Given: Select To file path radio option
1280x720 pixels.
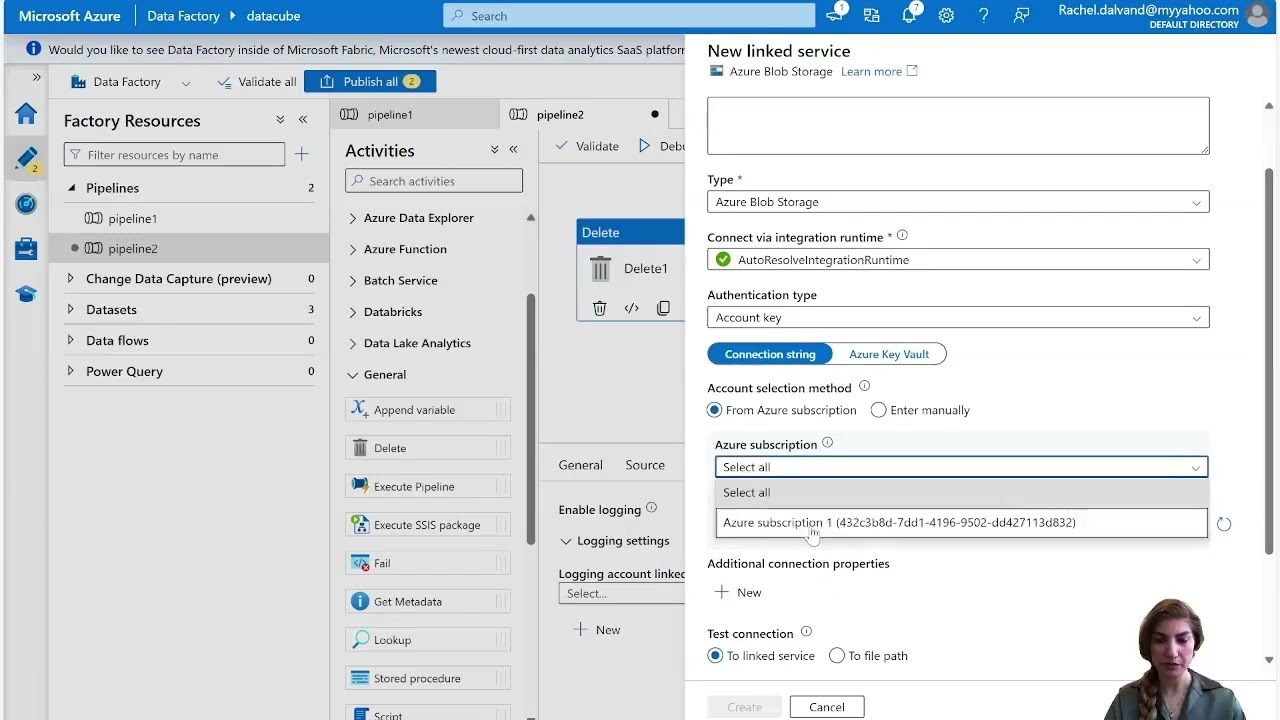Looking at the screenshot, I should coord(836,656).
